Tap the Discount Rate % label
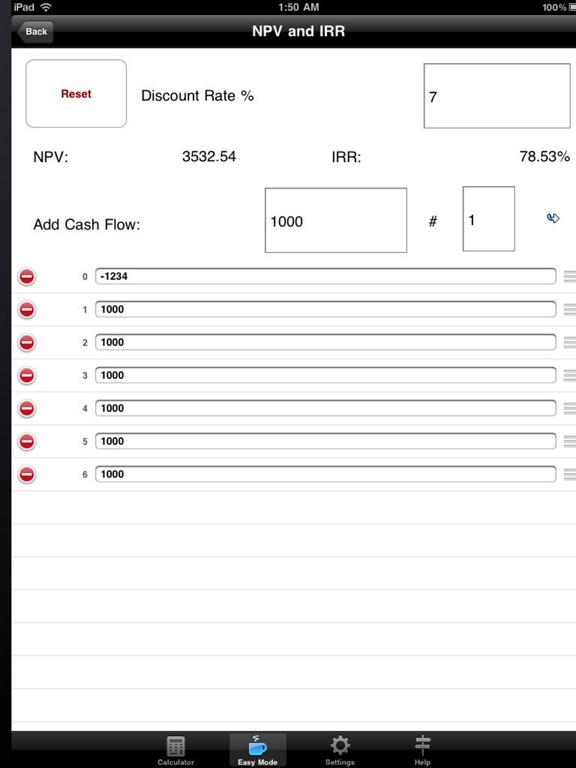The height and width of the screenshot is (768, 576). click(197, 96)
